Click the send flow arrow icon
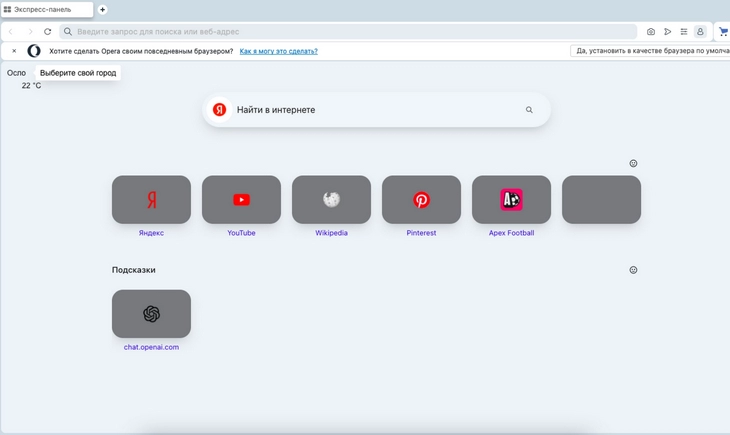This screenshot has height=435, width=730. tap(668, 32)
